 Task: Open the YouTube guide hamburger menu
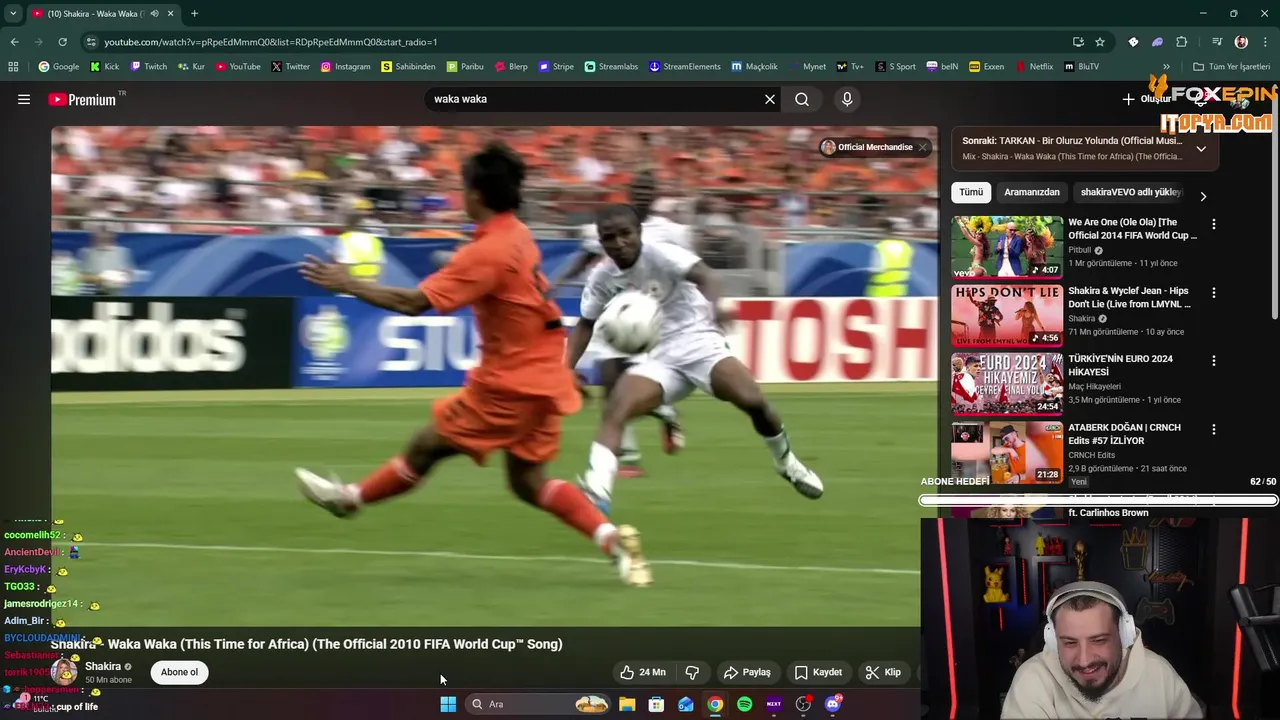click(24, 99)
